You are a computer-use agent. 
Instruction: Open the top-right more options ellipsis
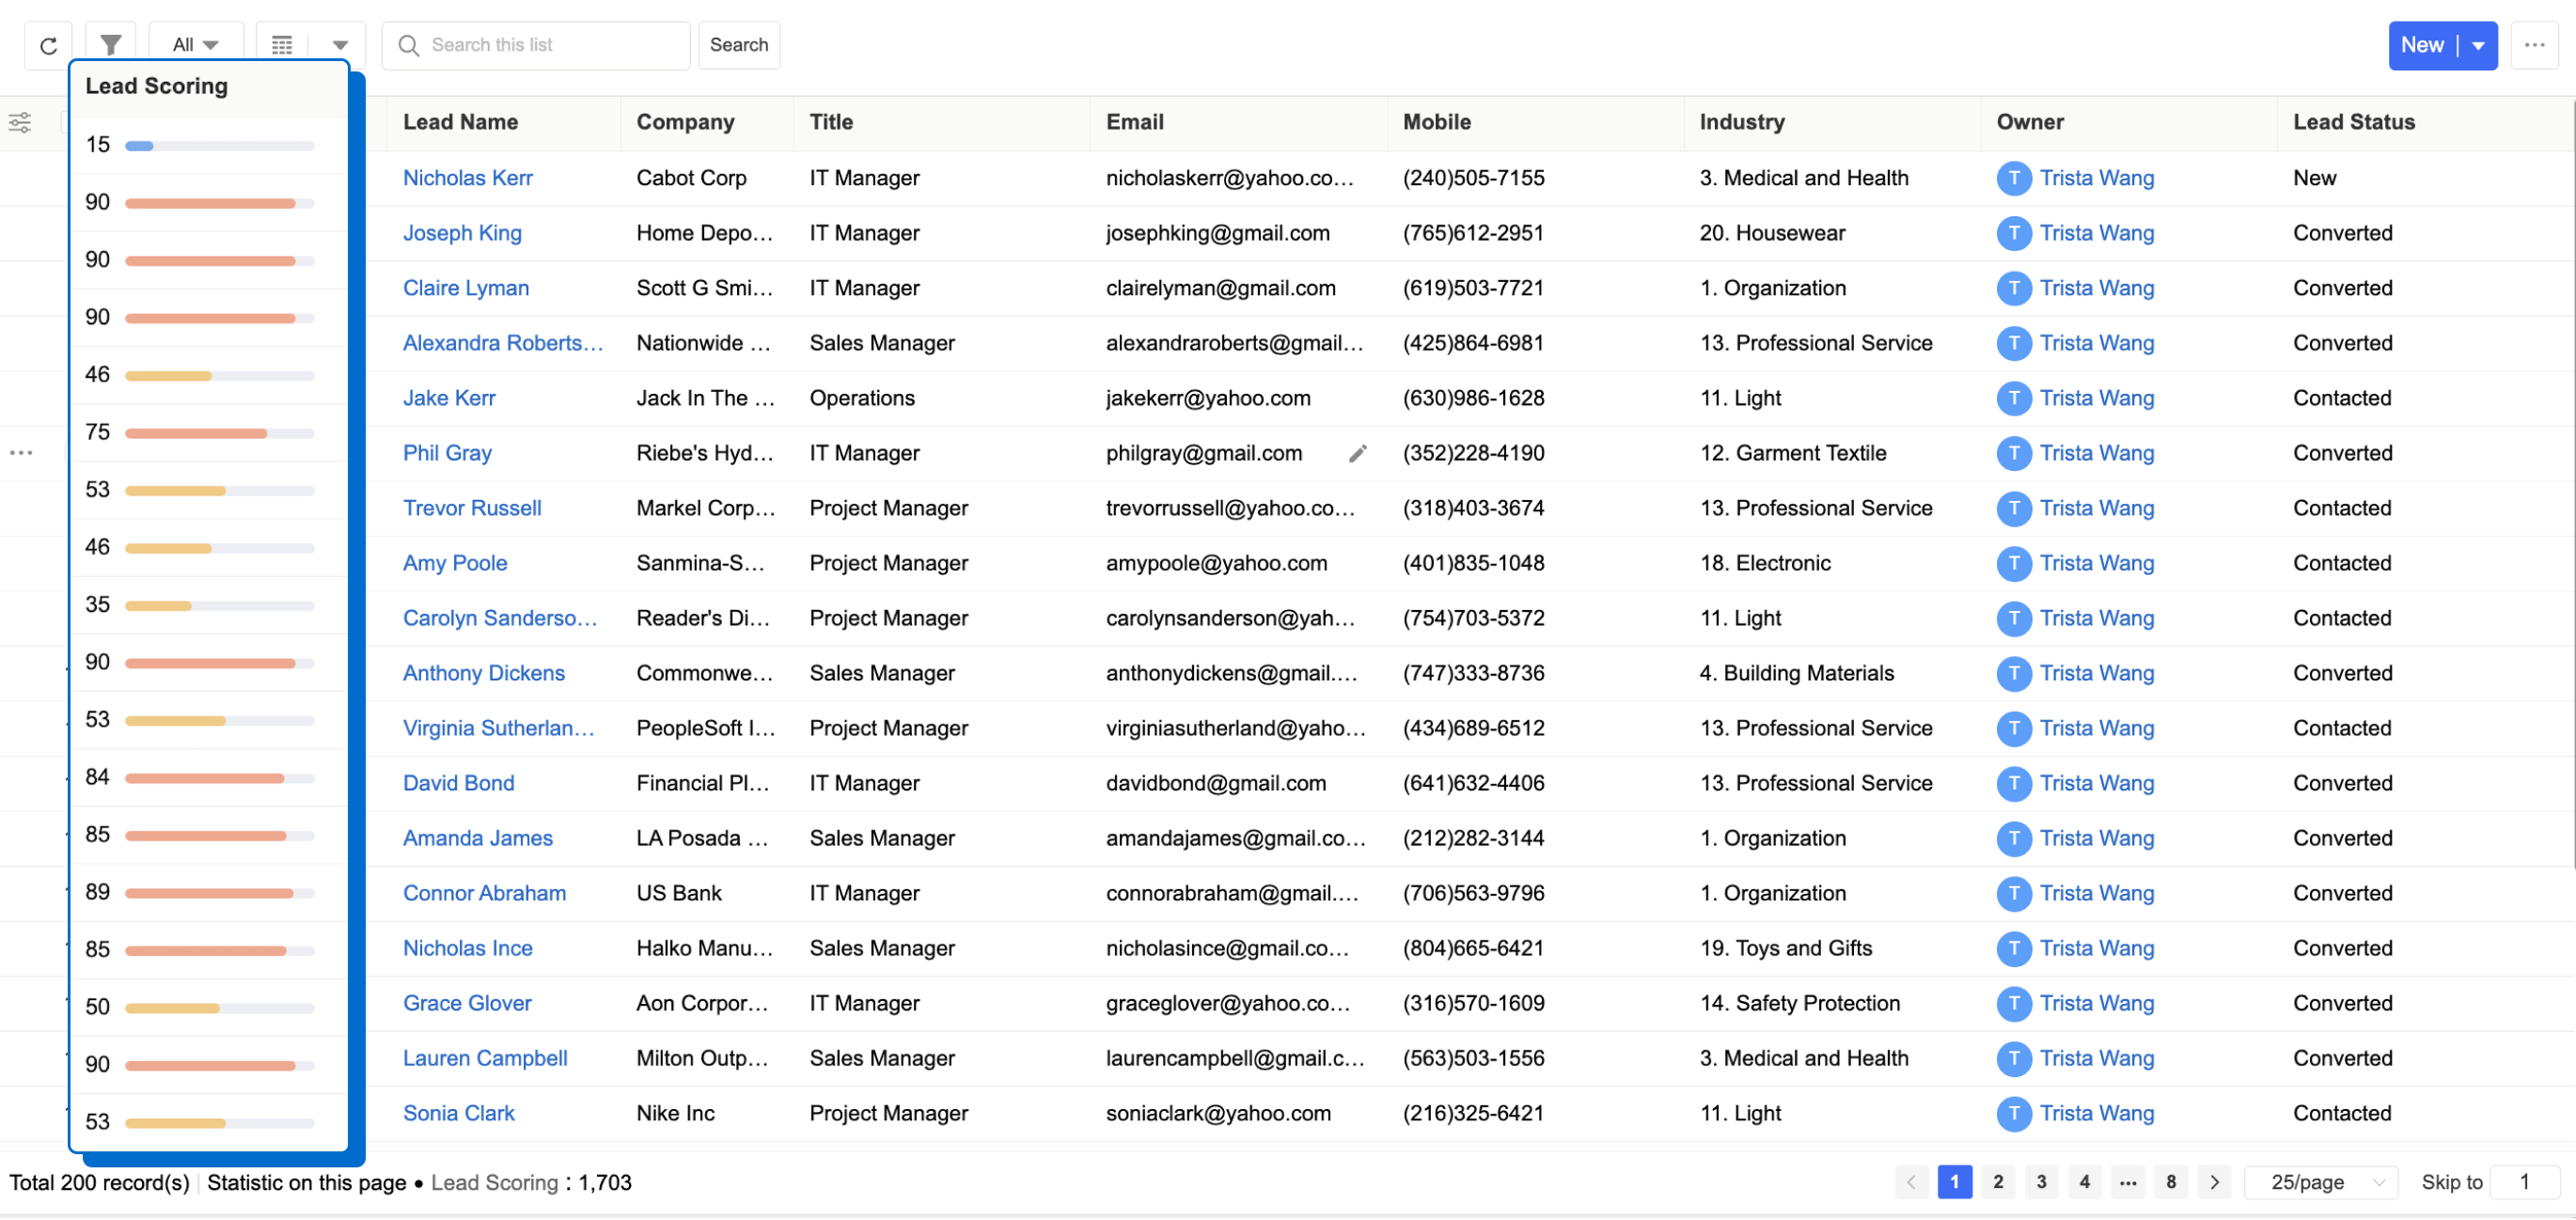coord(2533,45)
